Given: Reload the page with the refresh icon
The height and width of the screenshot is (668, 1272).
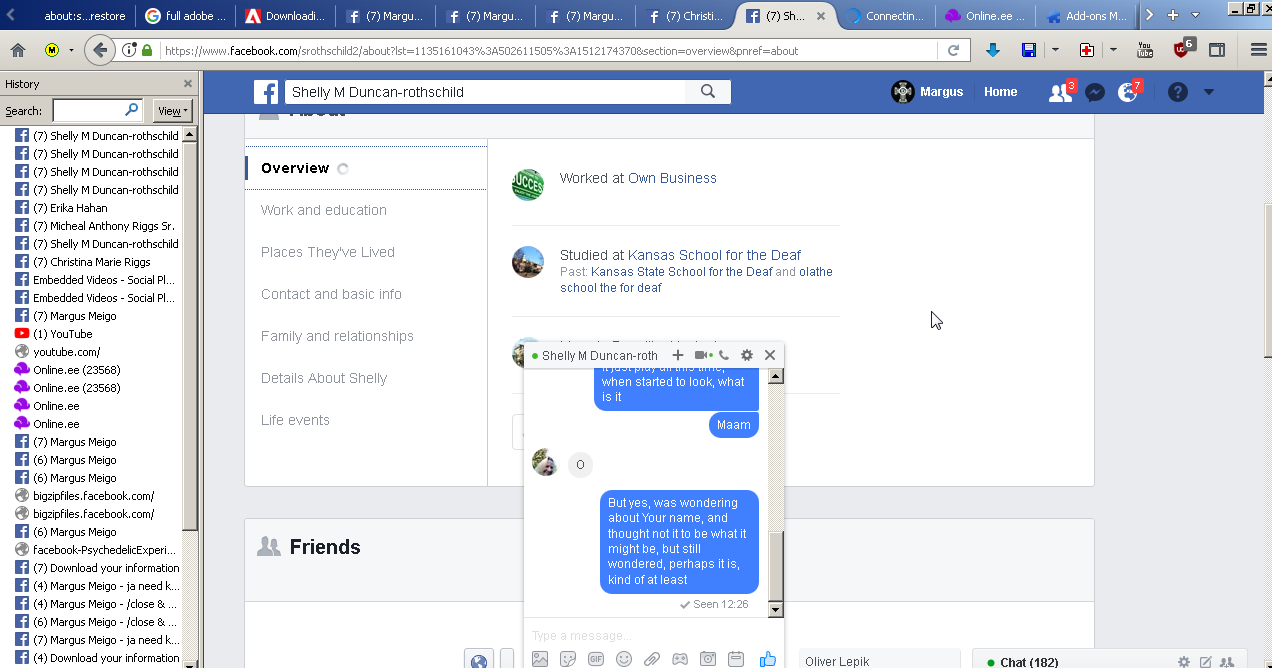Looking at the screenshot, I should 953,50.
